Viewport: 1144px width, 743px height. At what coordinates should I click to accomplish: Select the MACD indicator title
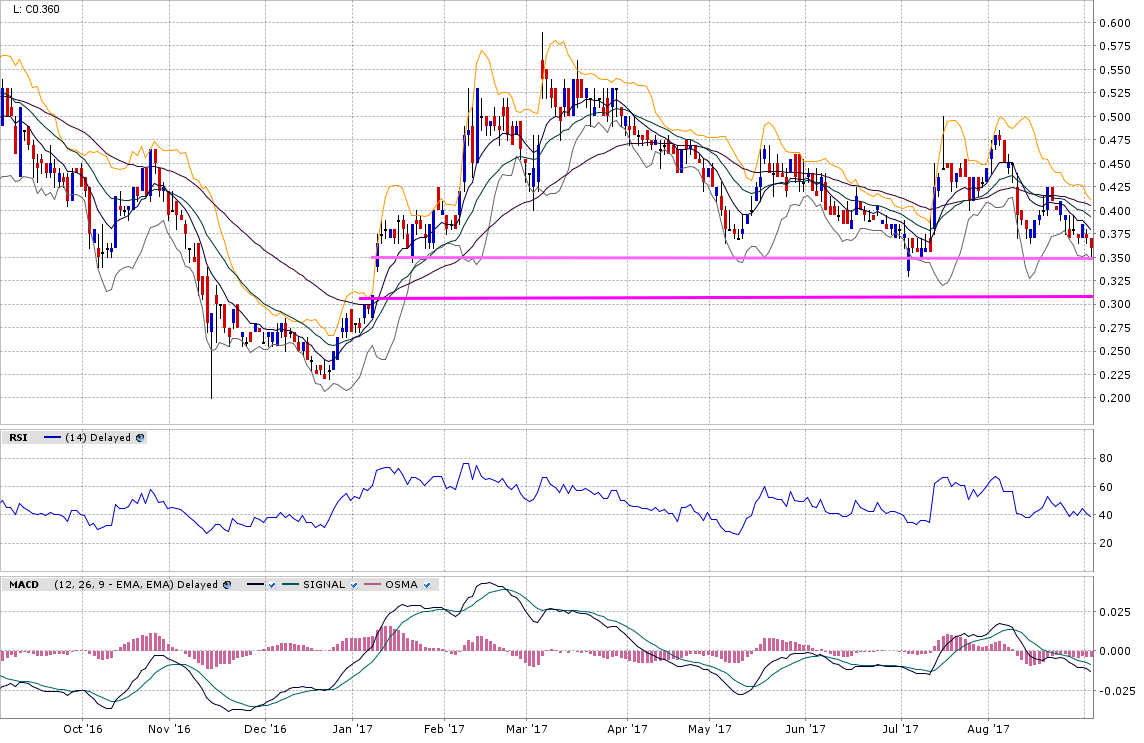[22, 584]
